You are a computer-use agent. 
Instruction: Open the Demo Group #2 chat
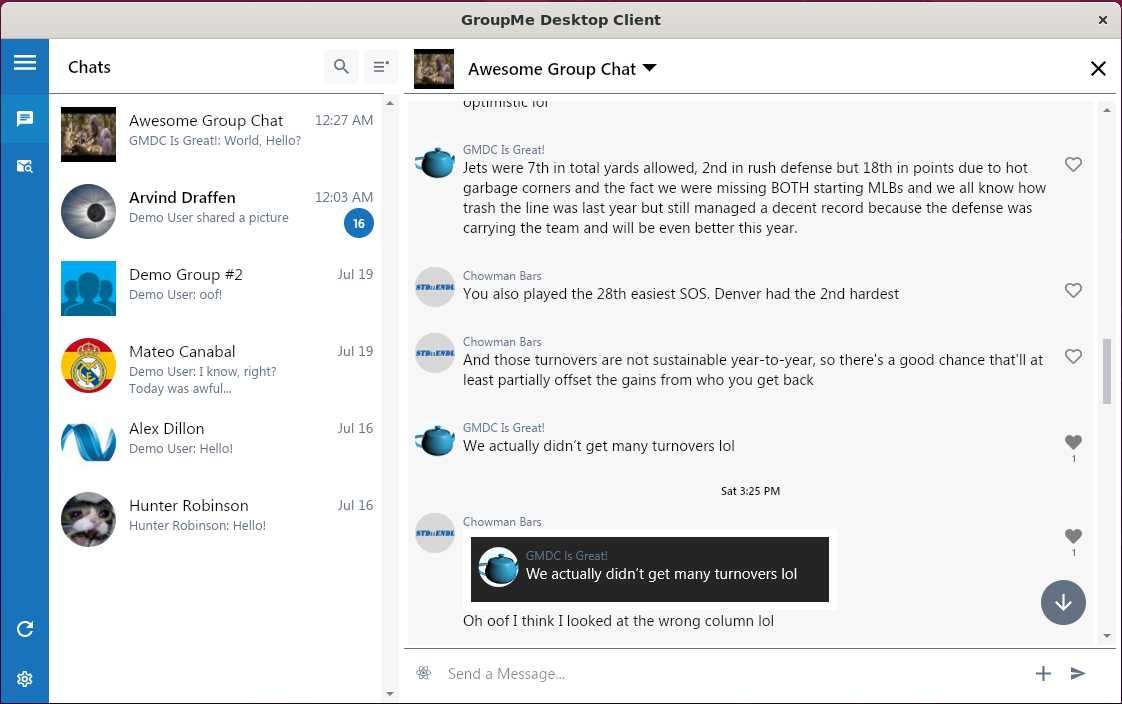pyautogui.click(x=217, y=288)
